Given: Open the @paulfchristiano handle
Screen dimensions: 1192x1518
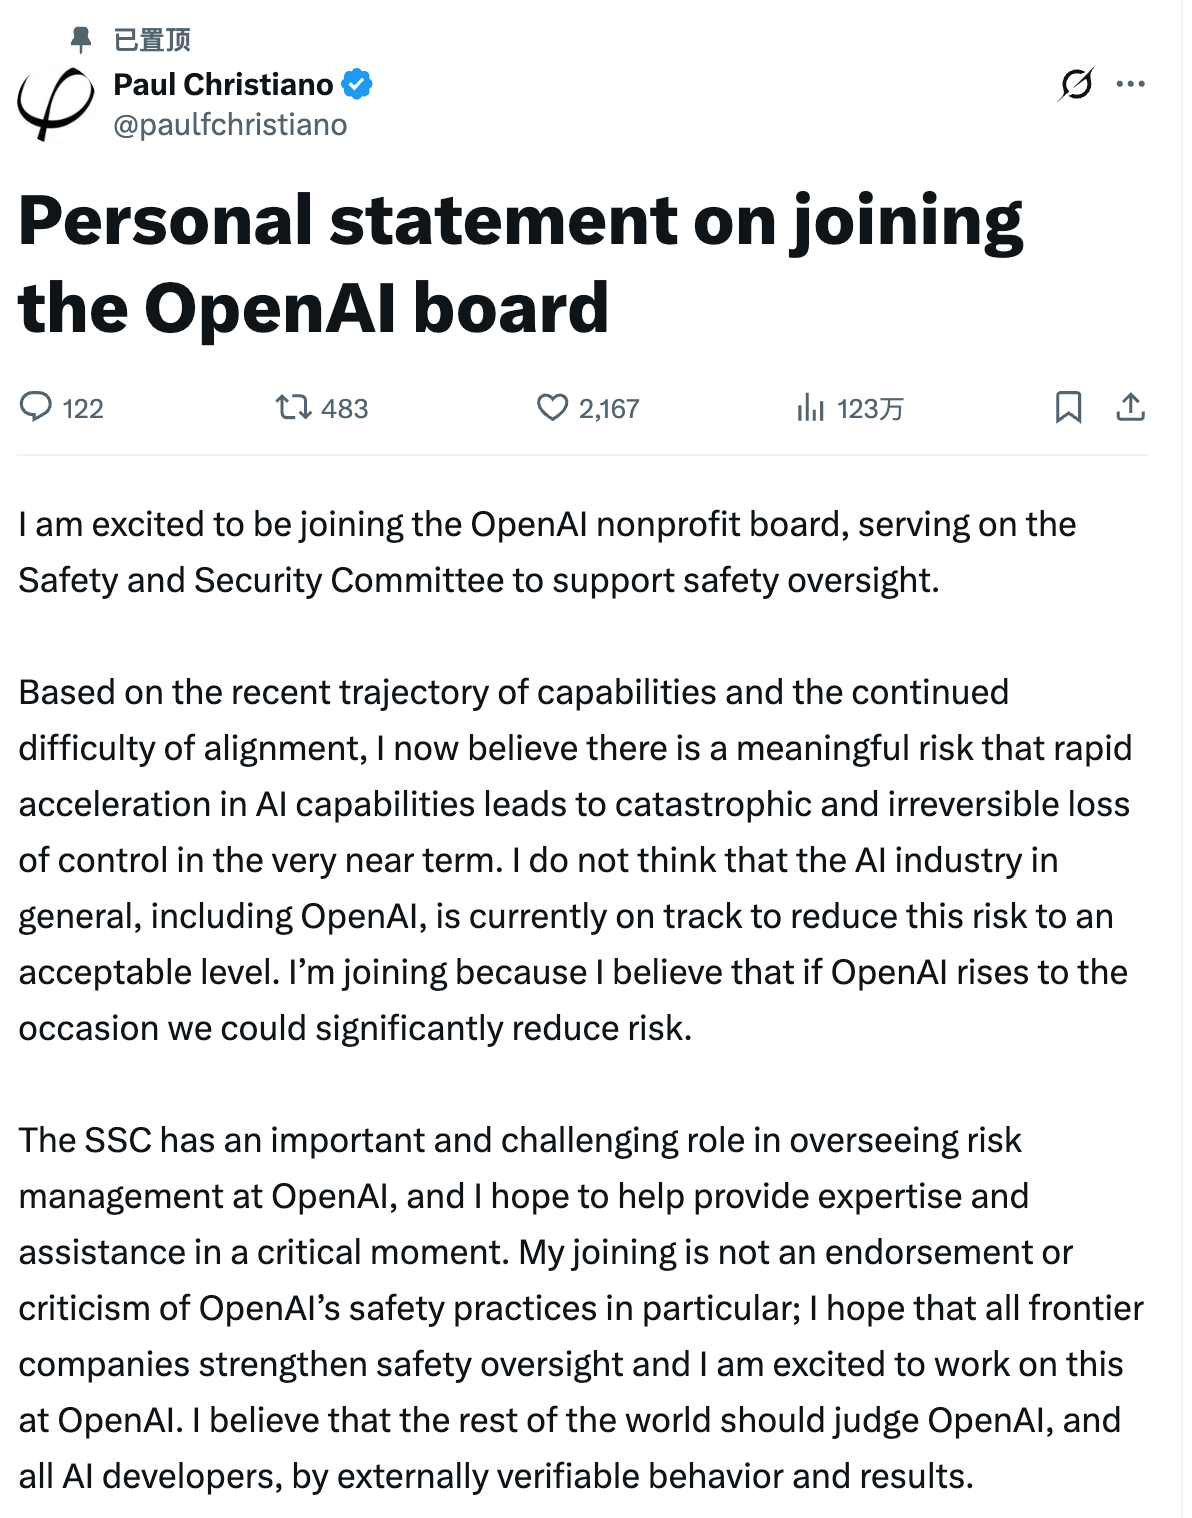Looking at the screenshot, I should click(x=230, y=125).
